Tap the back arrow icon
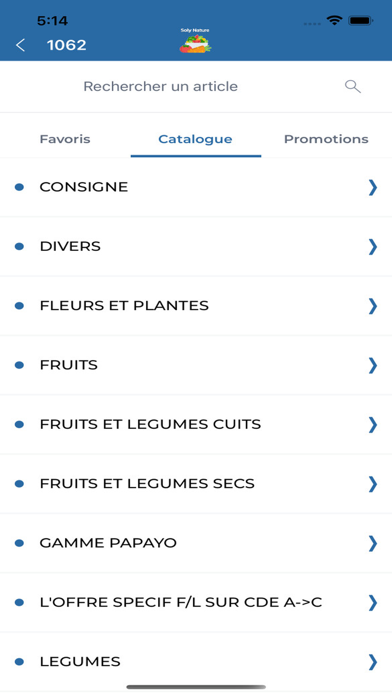392x696 pixels. [20, 45]
